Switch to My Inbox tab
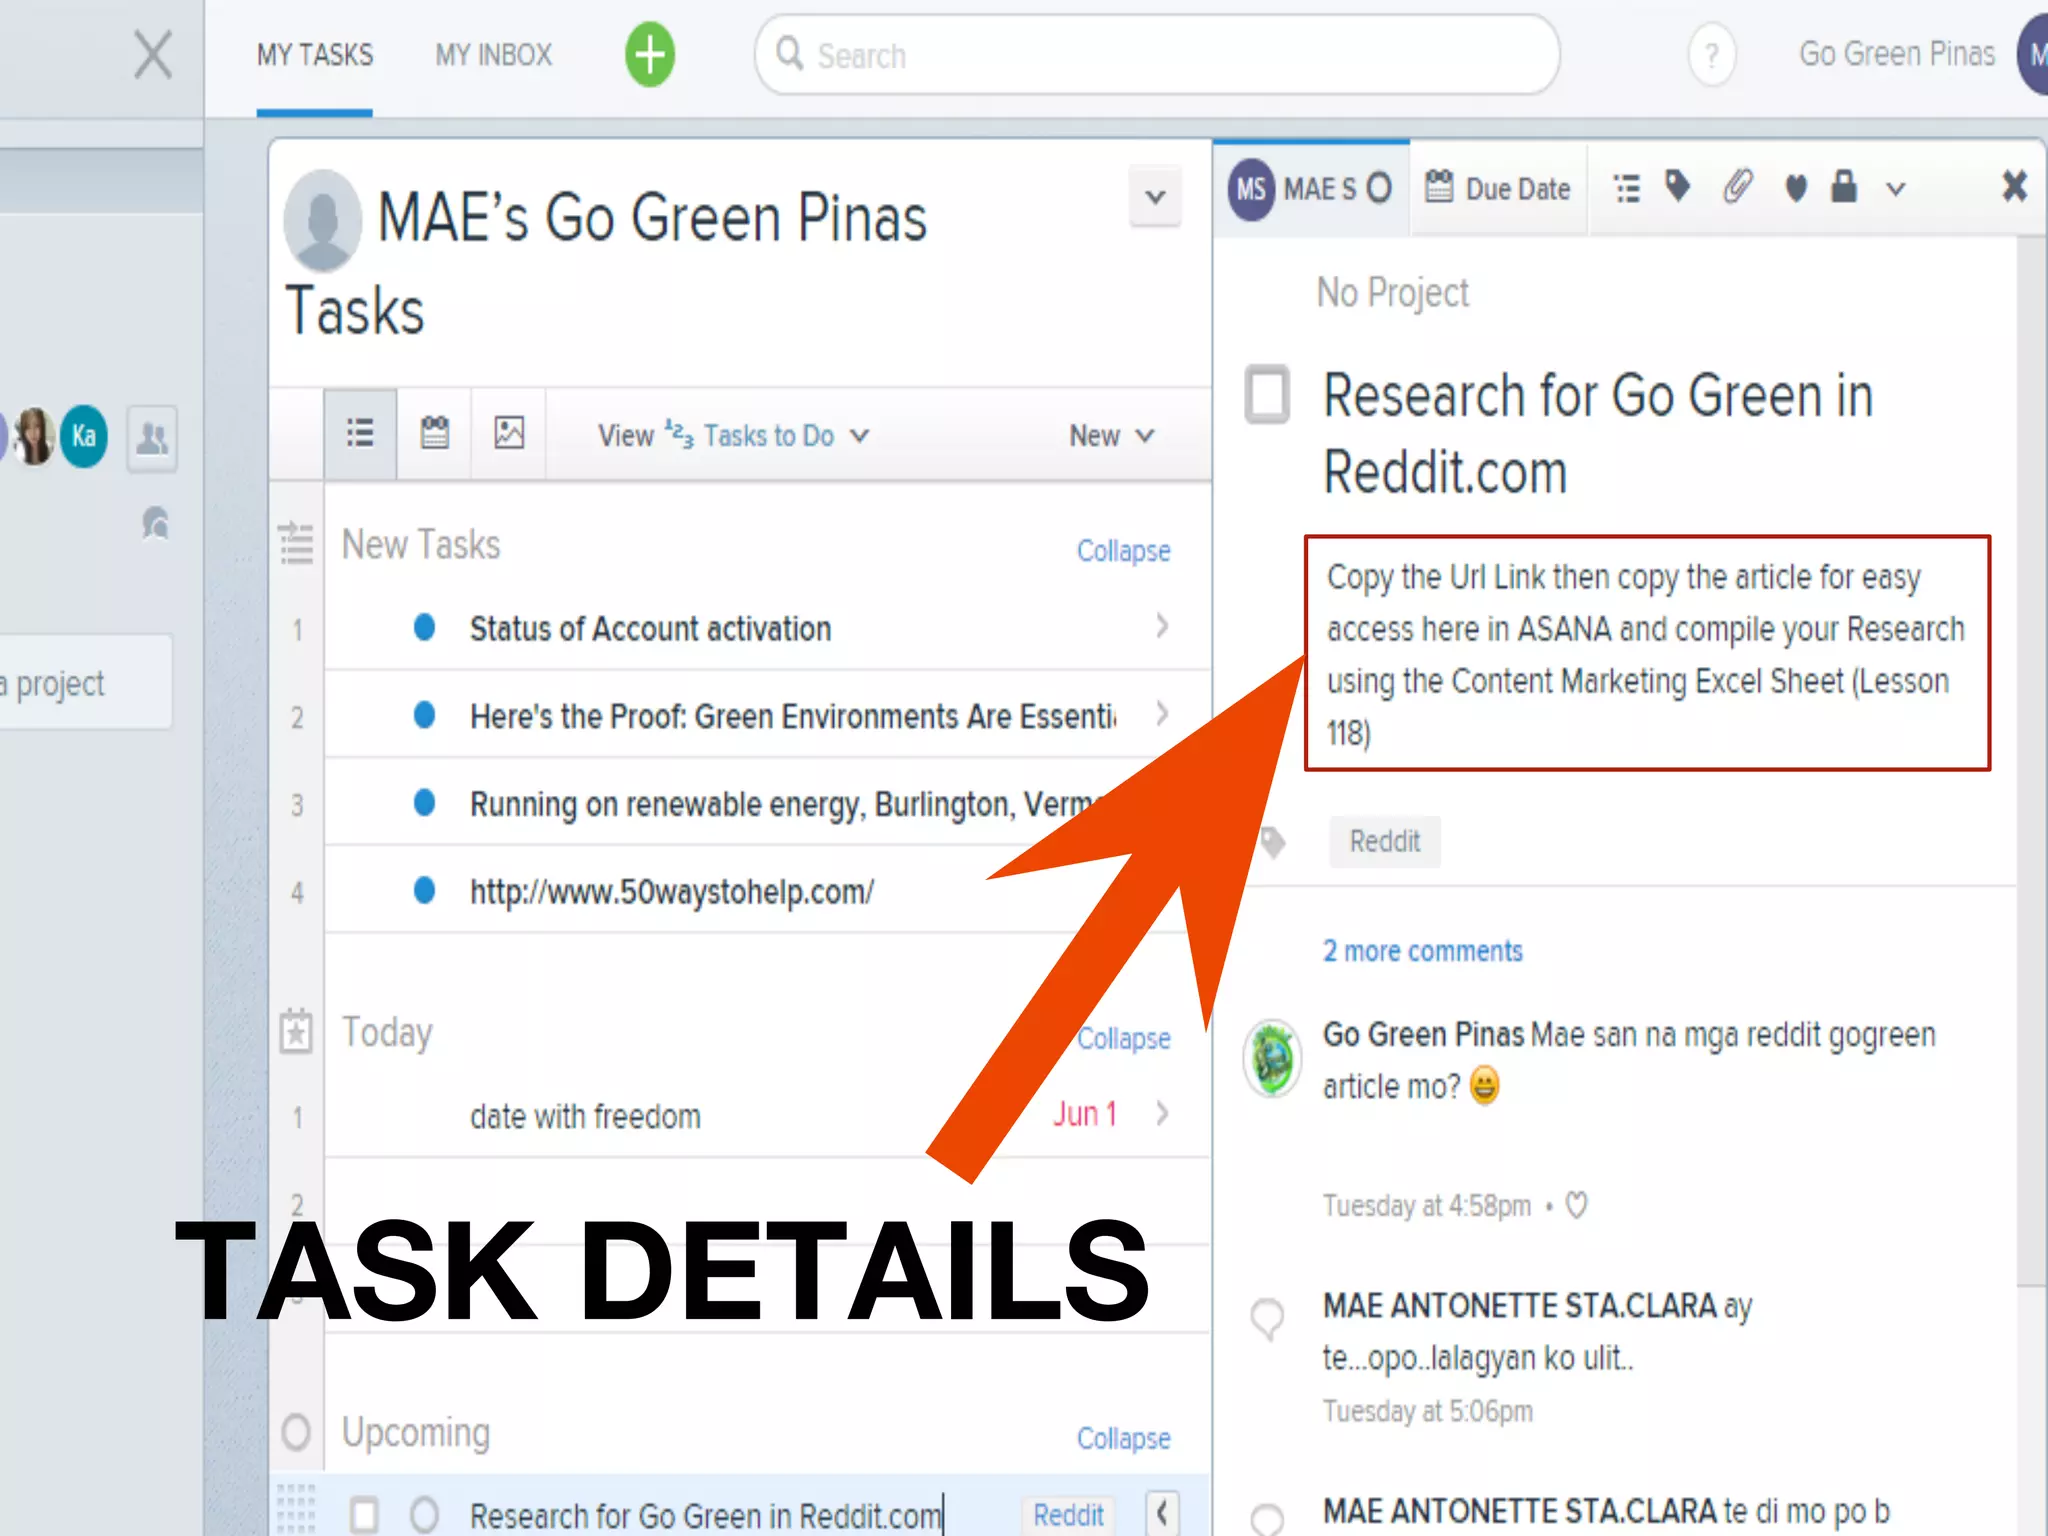Screen dimensions: 2048x1536 click(494, 55)
